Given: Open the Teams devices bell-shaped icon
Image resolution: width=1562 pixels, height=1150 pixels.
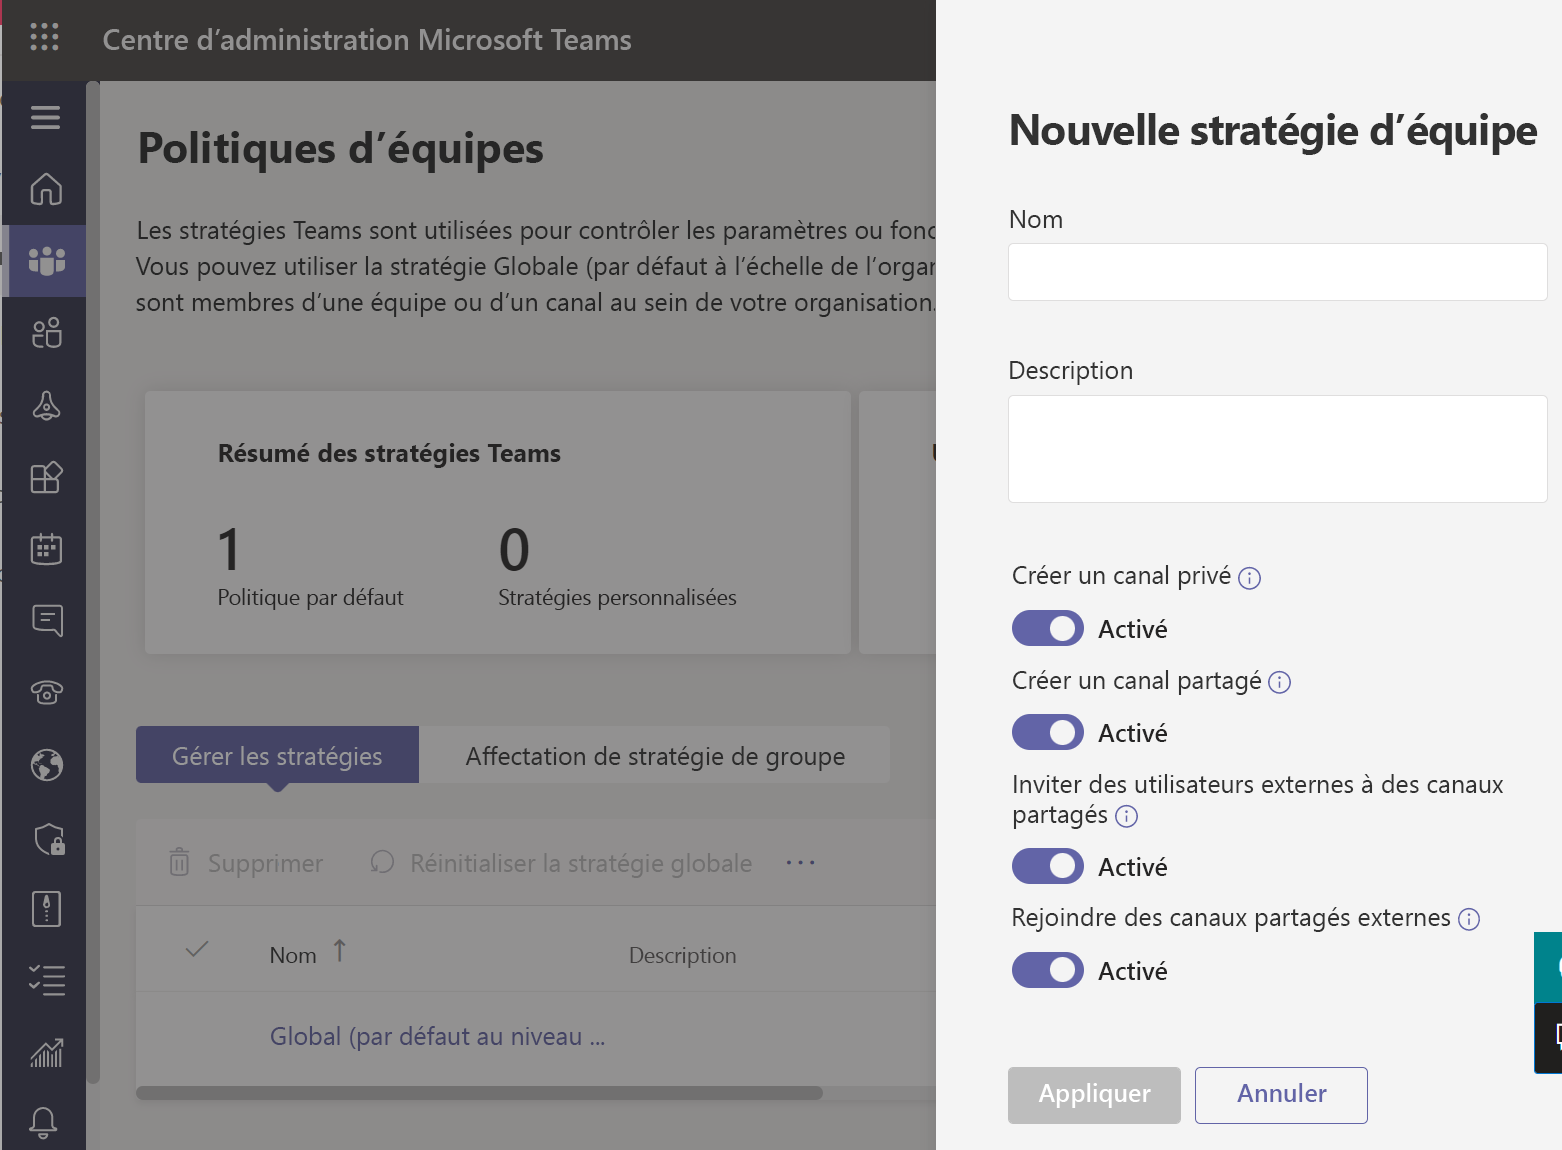Looking at the screenshot, I should (x=46, y=405).
